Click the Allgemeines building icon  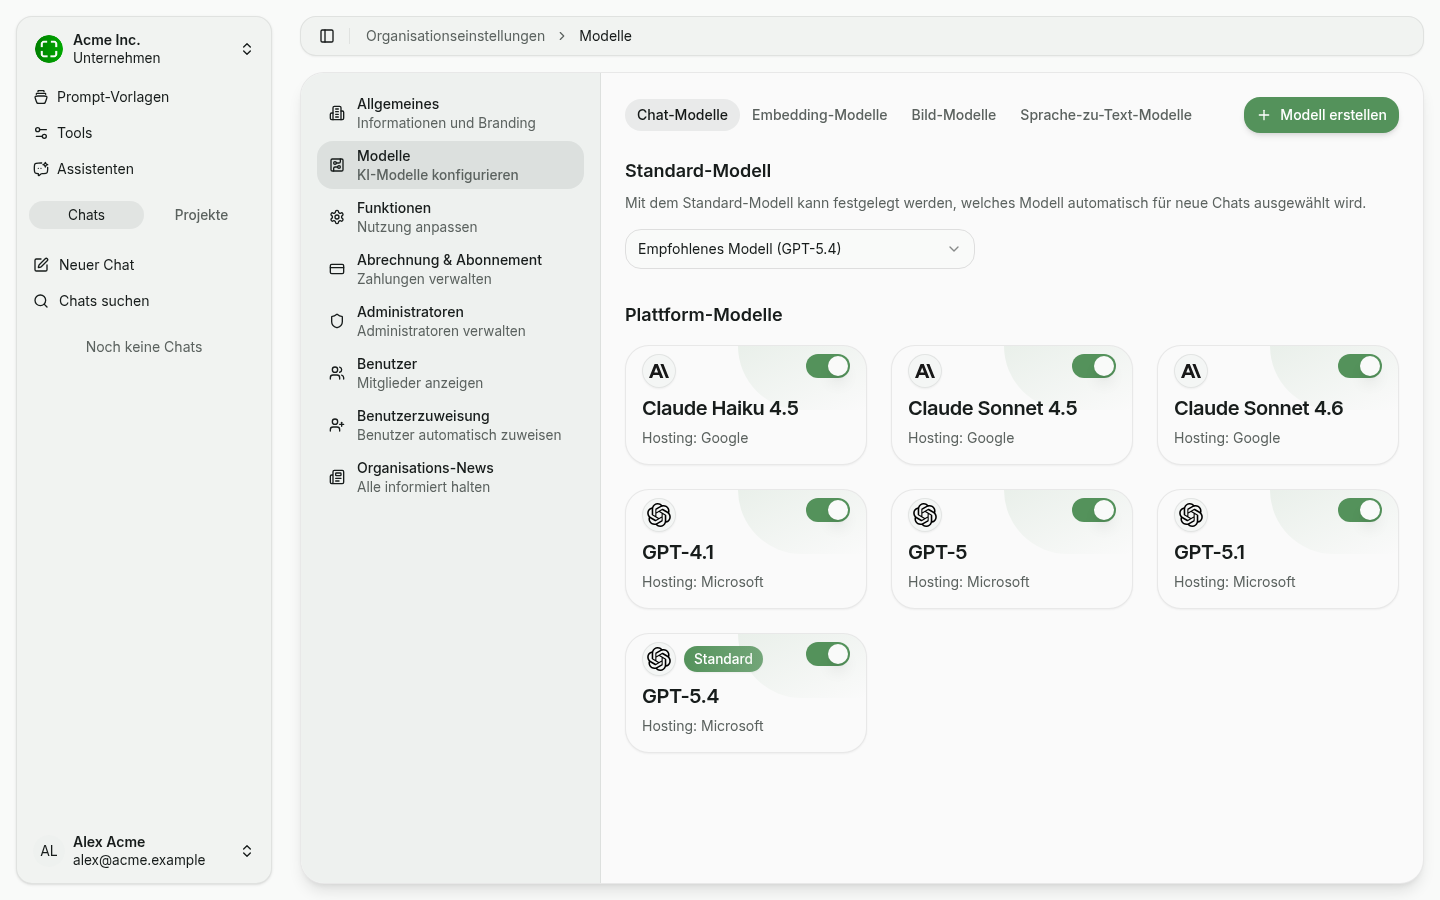[337, 113]
